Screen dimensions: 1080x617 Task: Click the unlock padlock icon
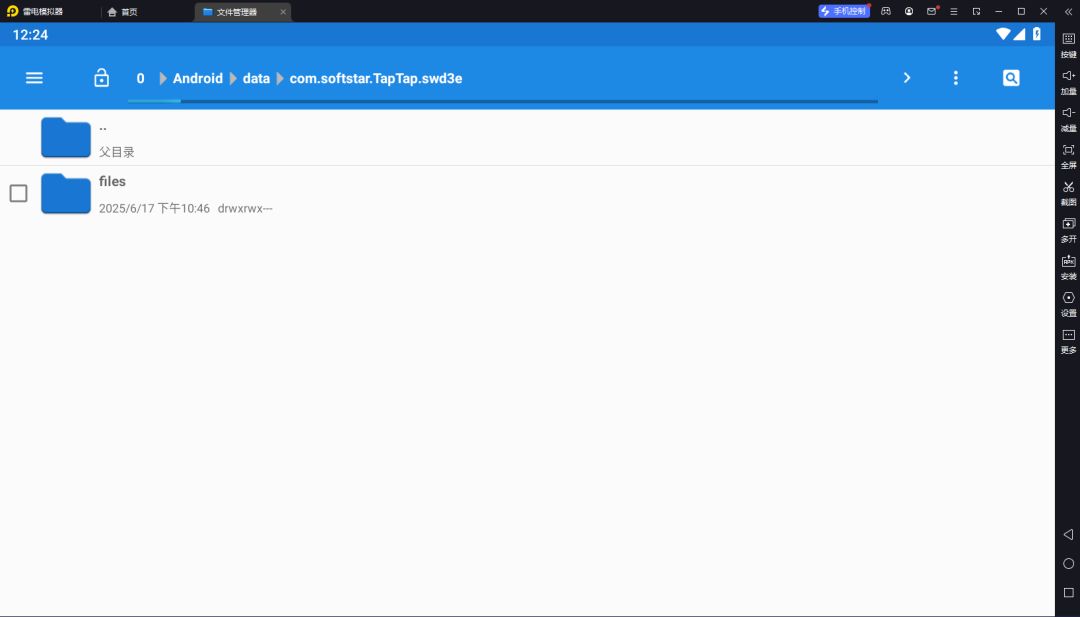pyautogui.click(x=101, y=78)
